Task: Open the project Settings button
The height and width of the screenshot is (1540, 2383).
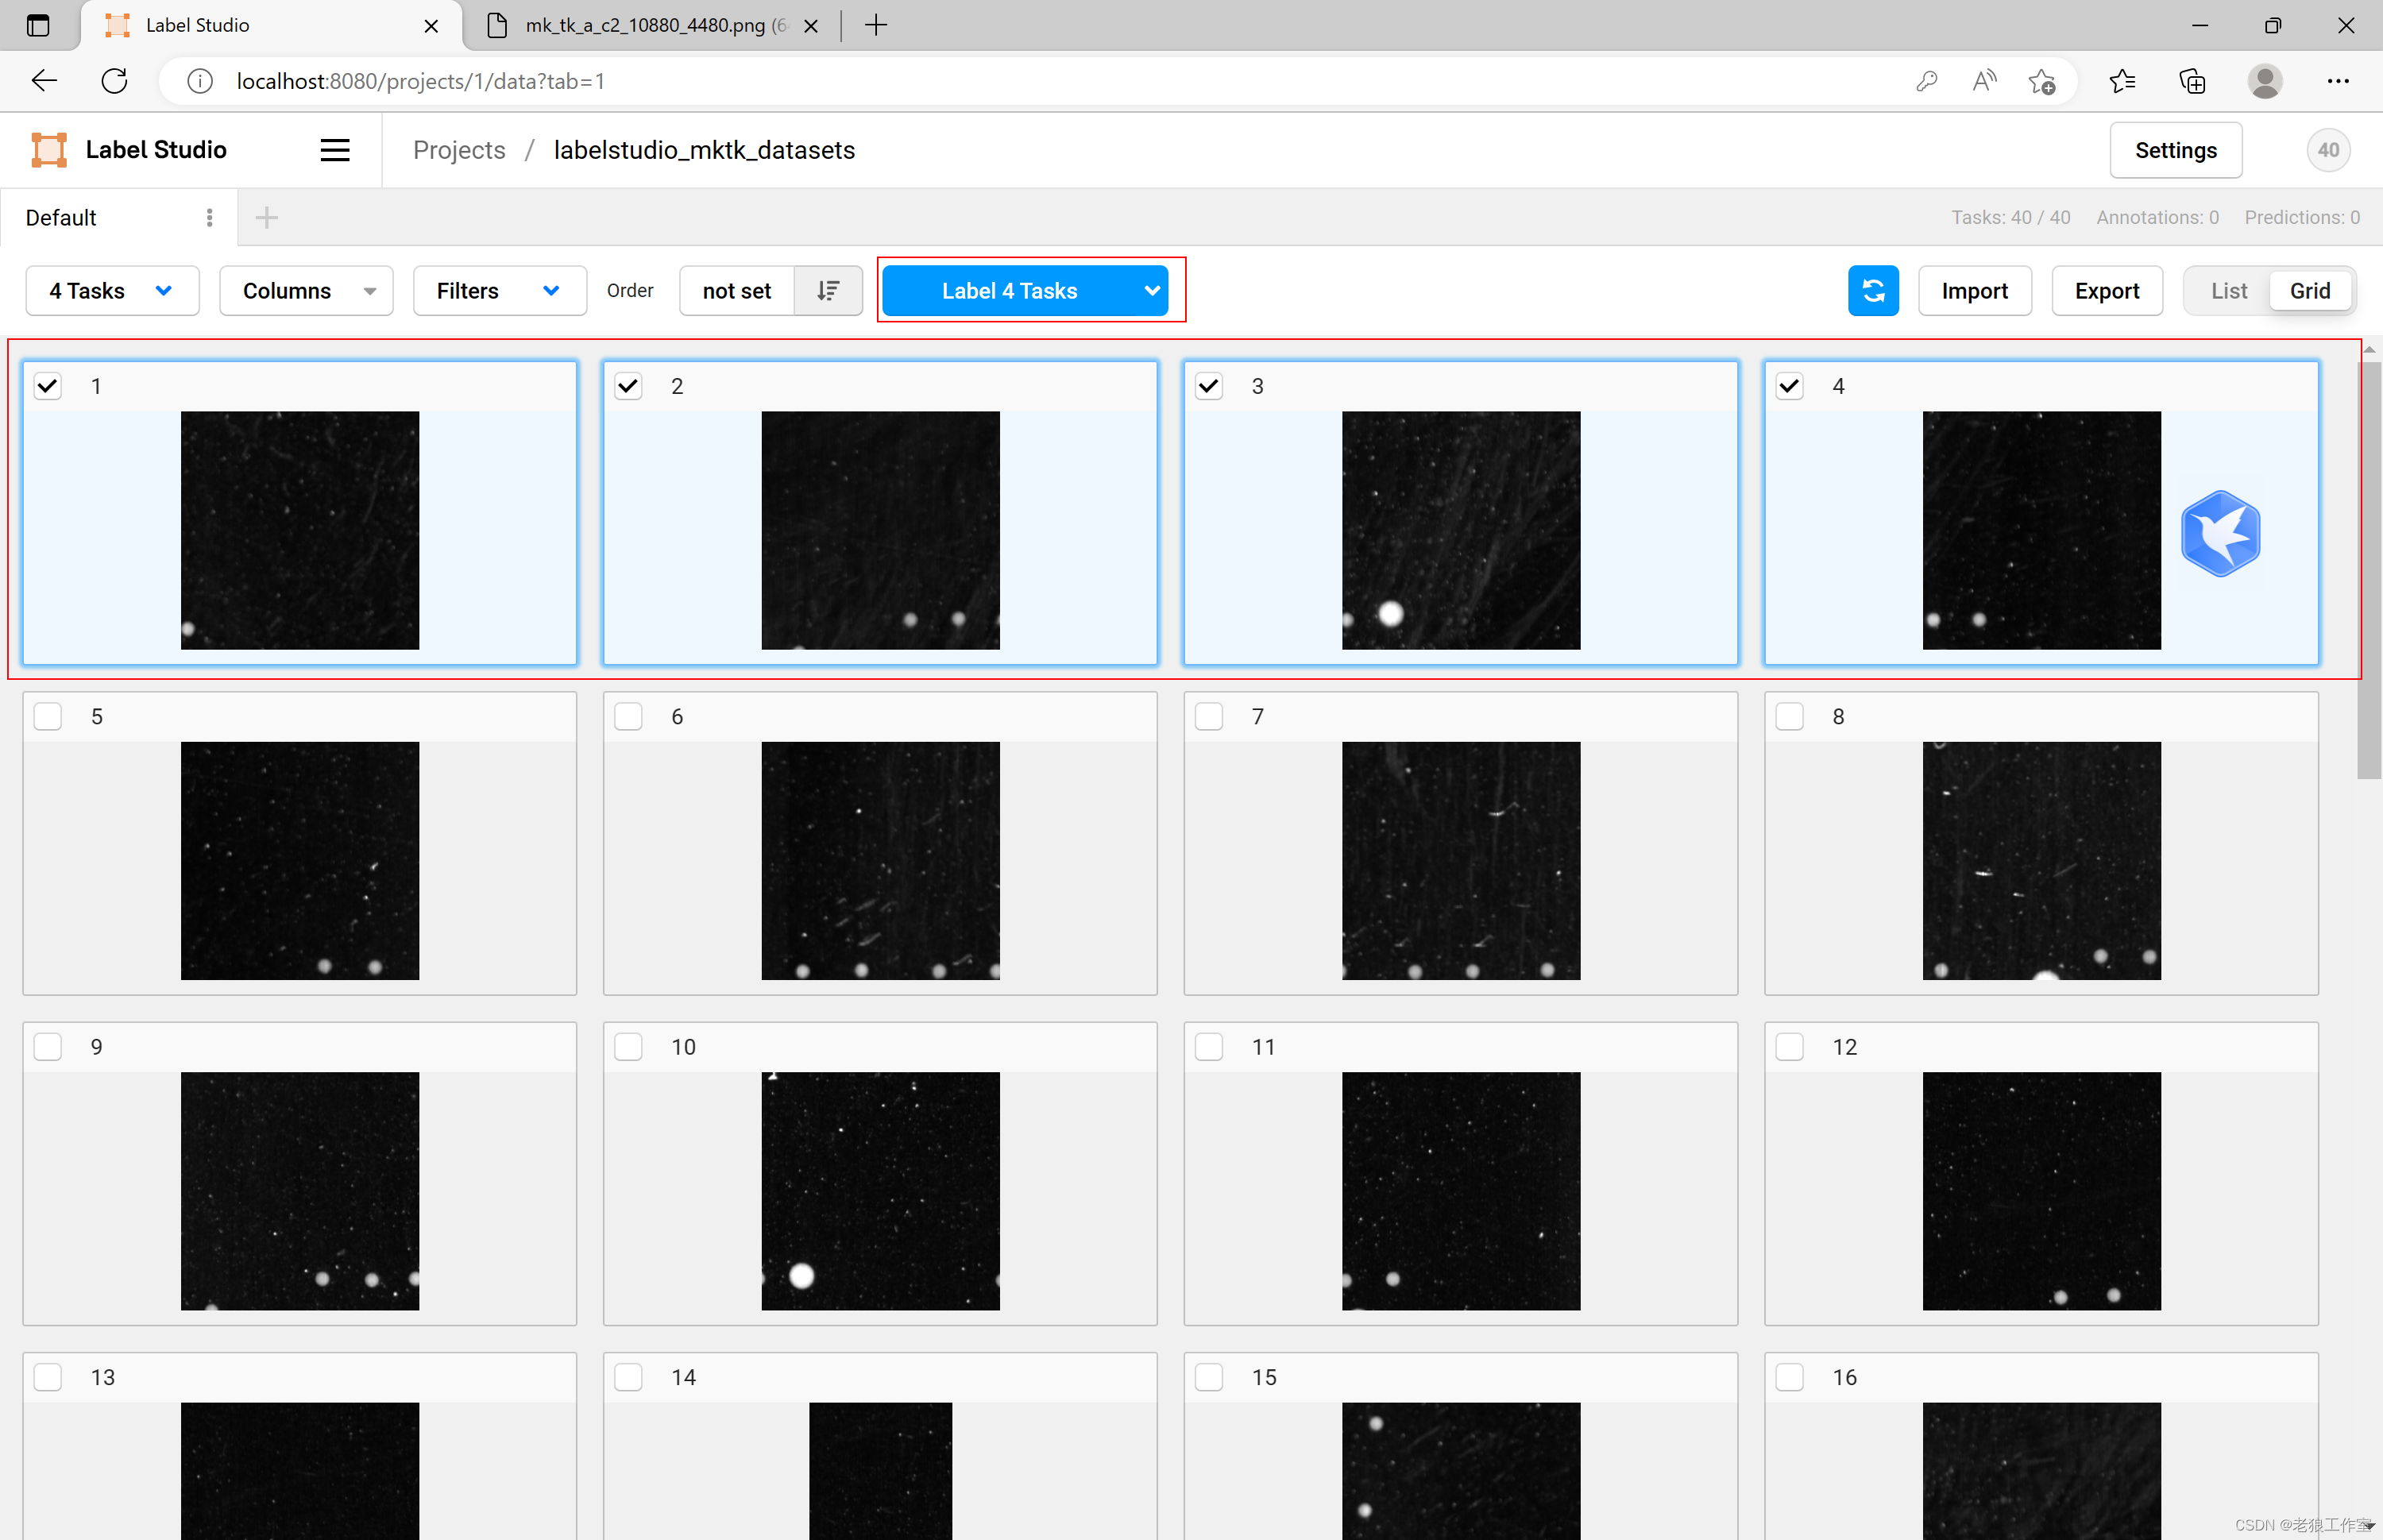Action: pos(2174,150)
